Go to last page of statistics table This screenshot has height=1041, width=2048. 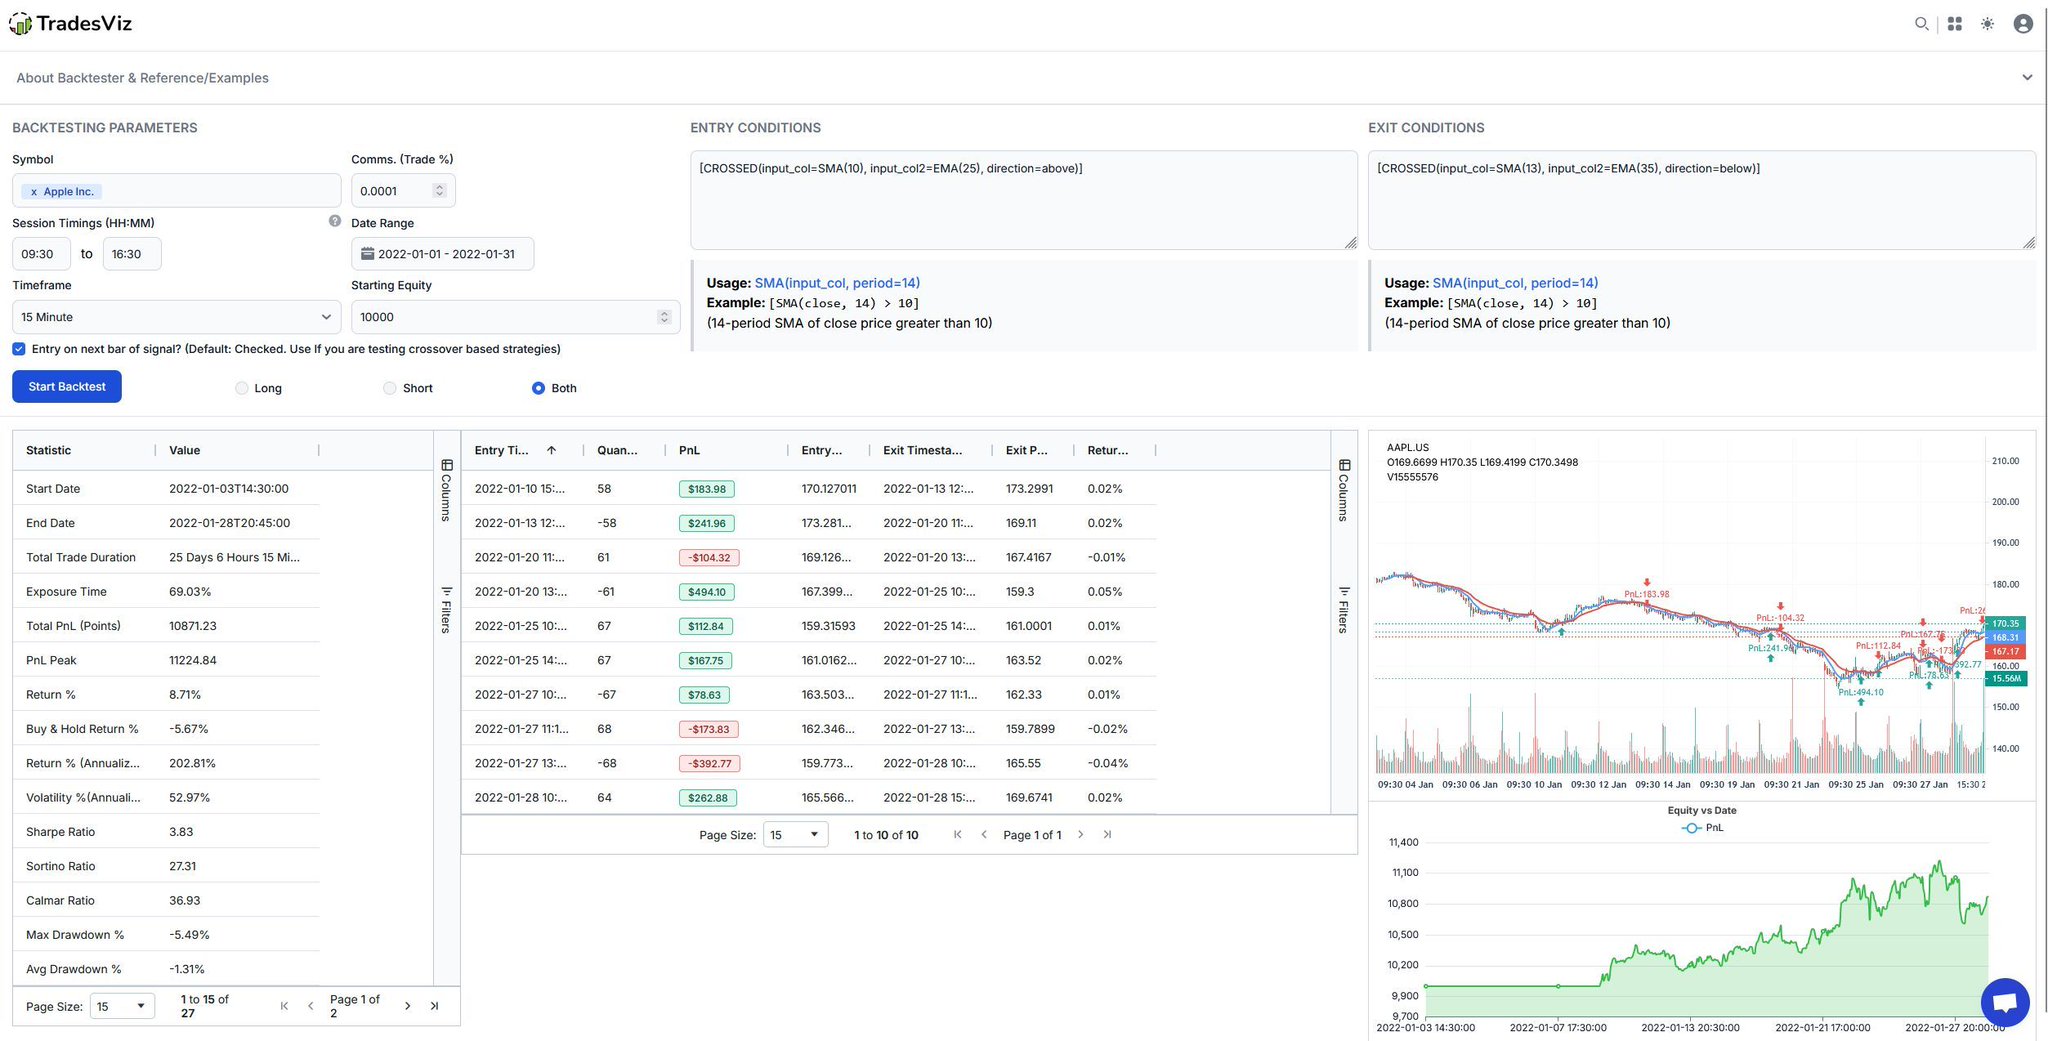tap(434, 1006)
